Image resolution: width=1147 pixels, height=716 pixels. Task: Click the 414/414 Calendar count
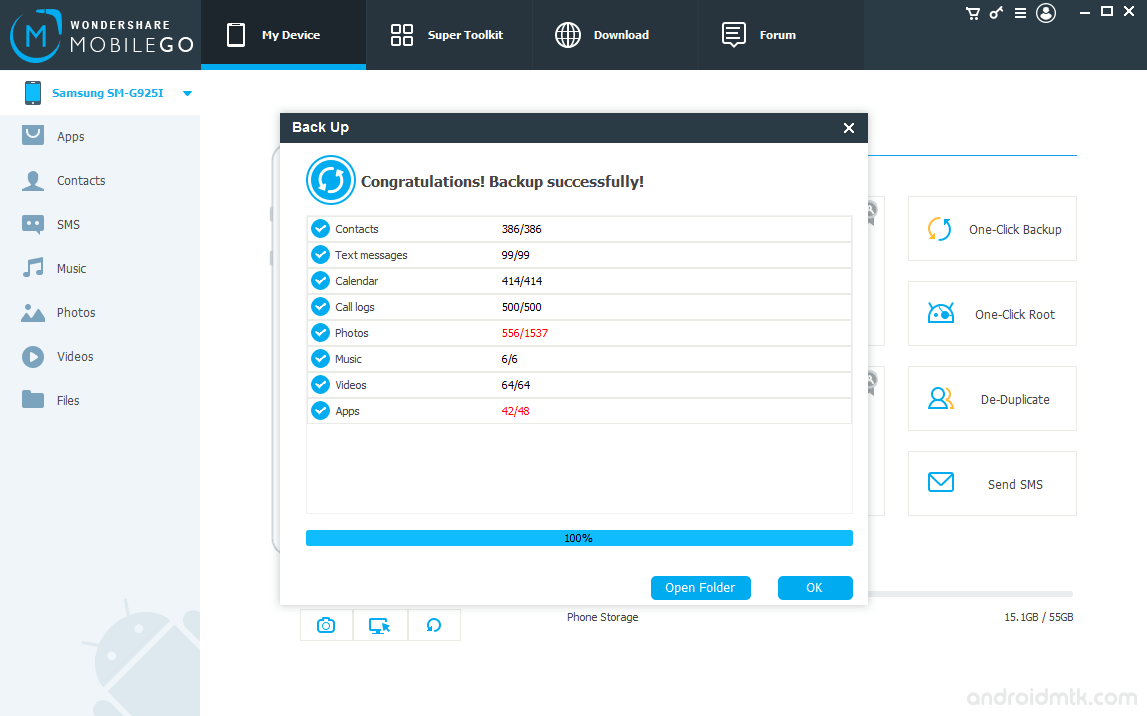(522, 281)
